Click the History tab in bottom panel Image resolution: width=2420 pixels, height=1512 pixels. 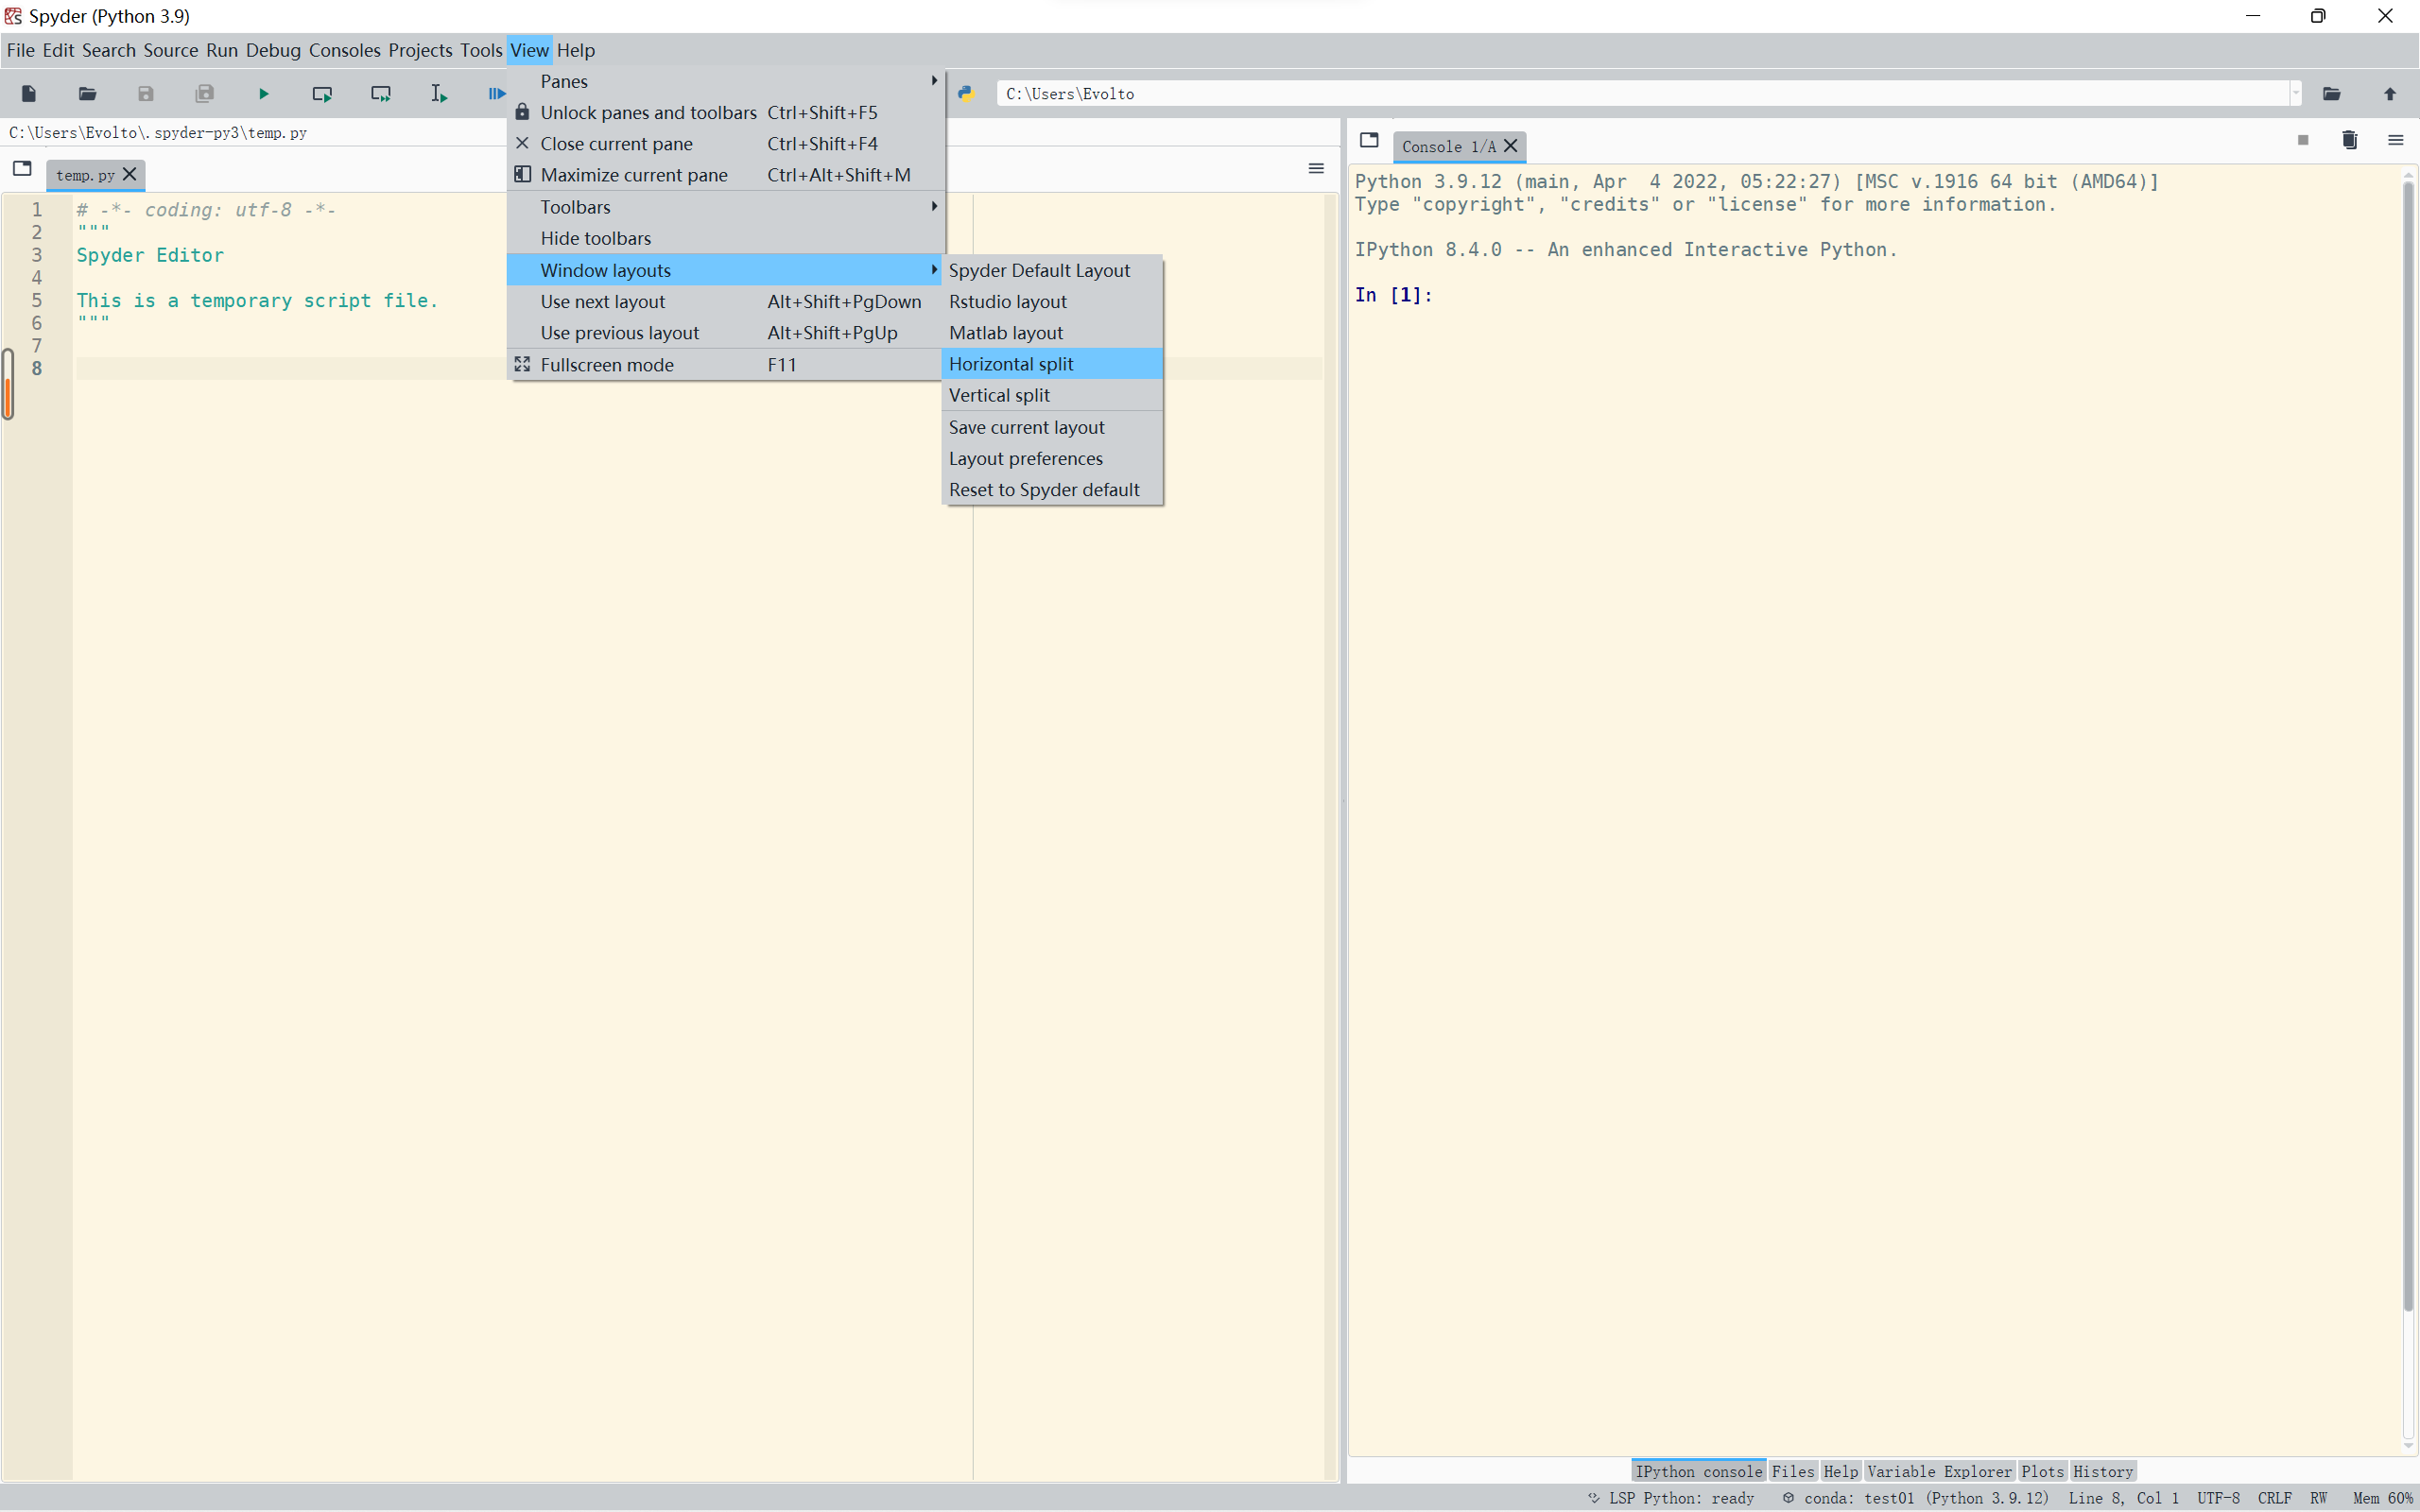[x=2103, y=1470]
